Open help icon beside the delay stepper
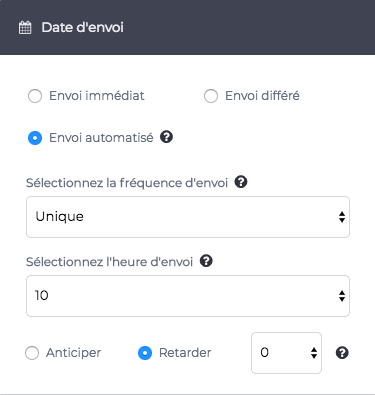Screen dimensions: 375x395 click(x=342, y=353)
